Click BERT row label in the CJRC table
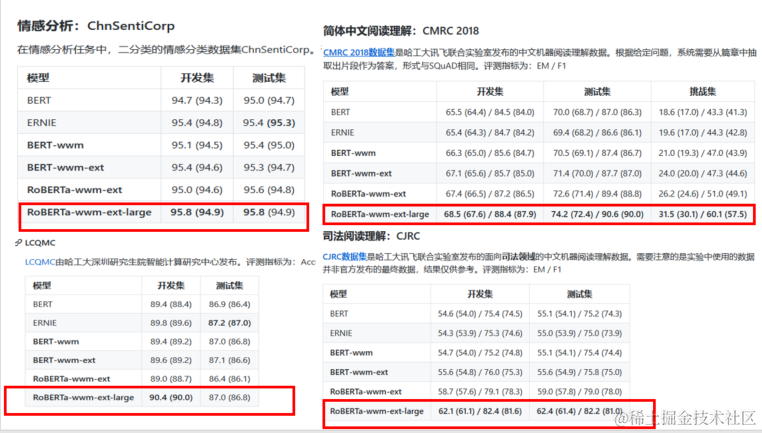This screenshot has width=762, height=433. pyautogui.click(x=339, y=313)
